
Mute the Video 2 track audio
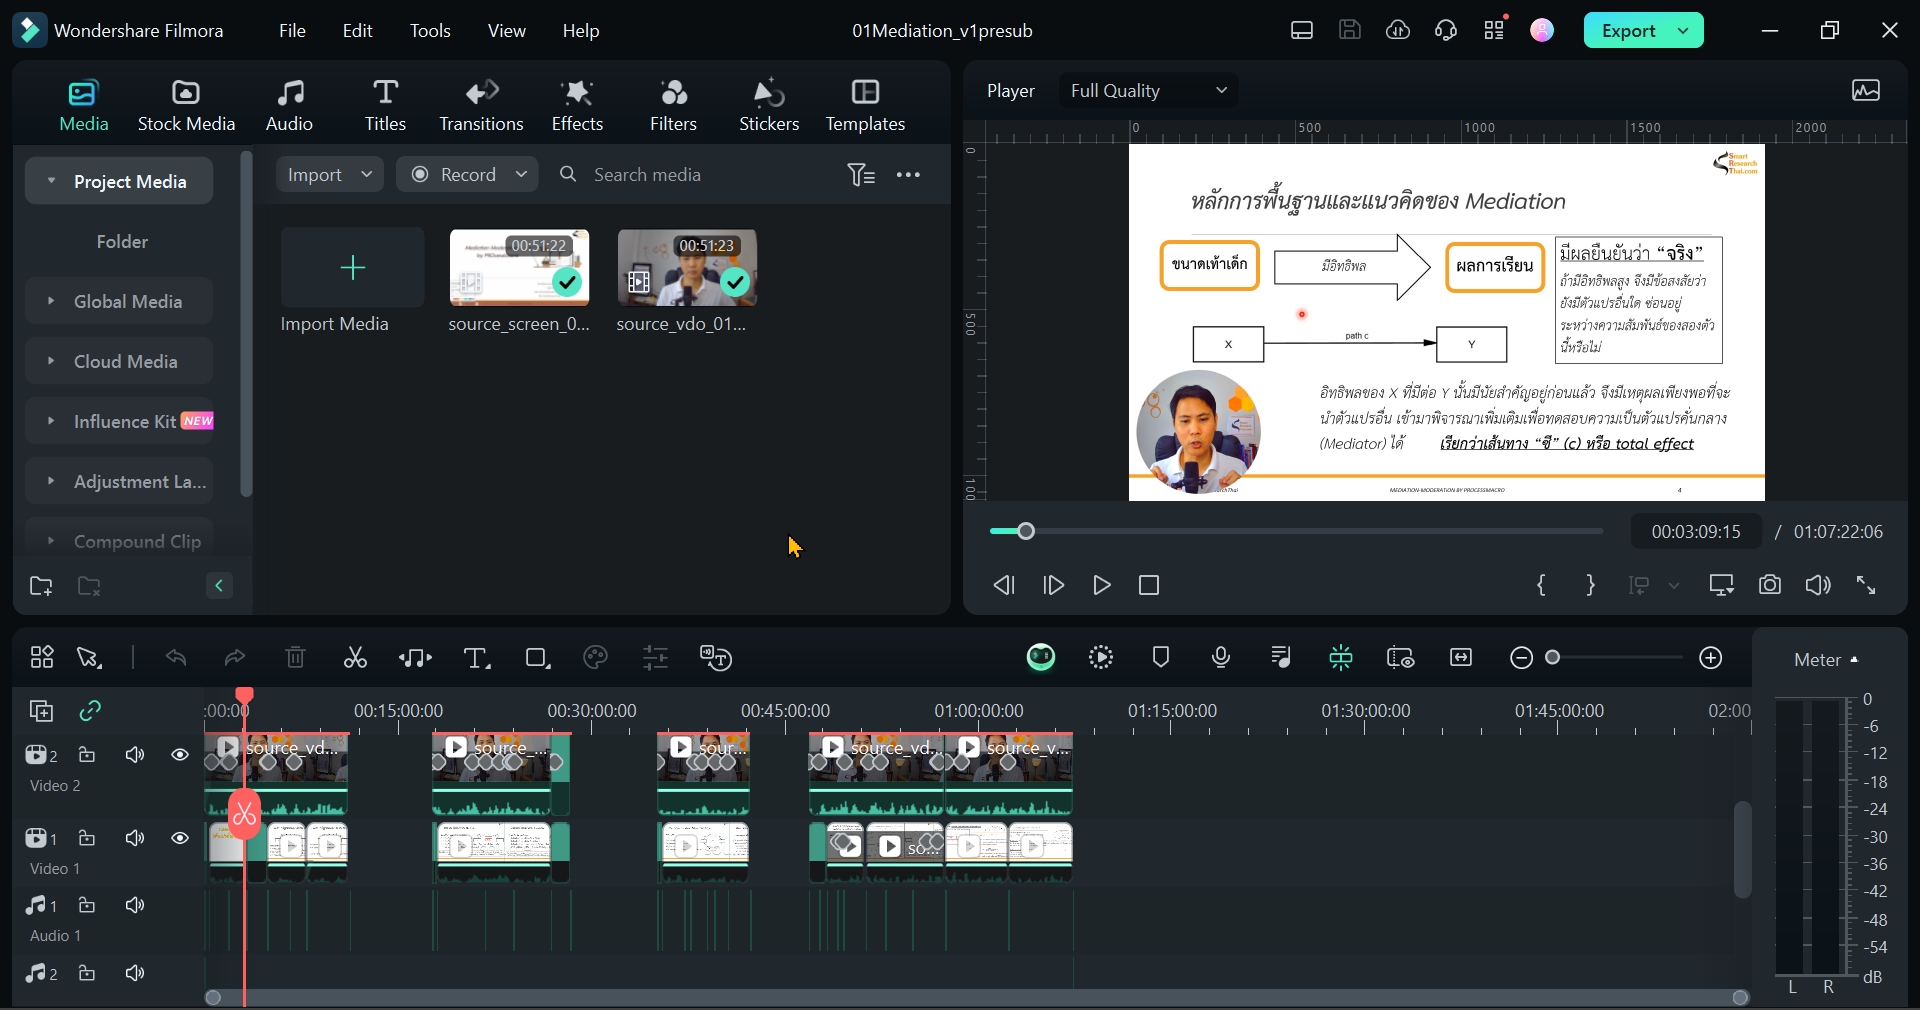(x=135, y=755)
